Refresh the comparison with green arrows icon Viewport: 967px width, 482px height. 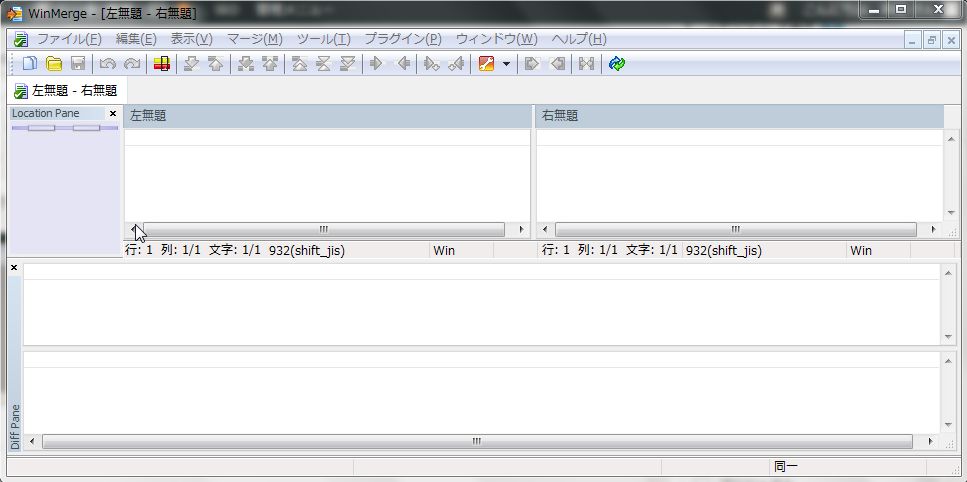click(617, 63)
